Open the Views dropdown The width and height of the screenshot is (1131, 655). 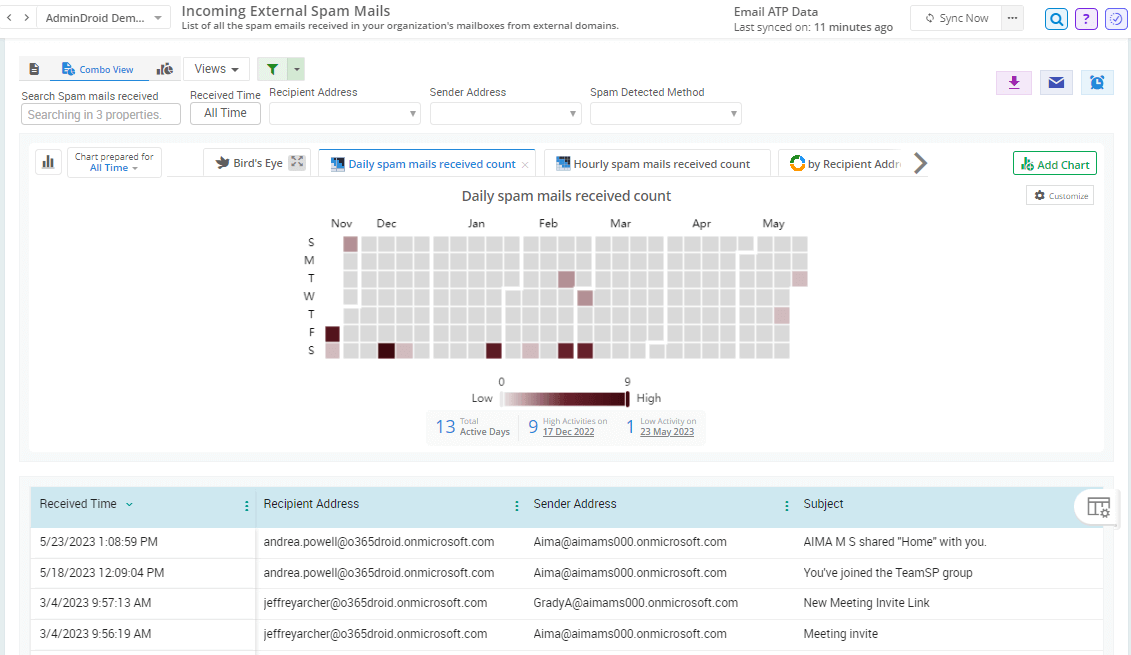pos(216,69)
